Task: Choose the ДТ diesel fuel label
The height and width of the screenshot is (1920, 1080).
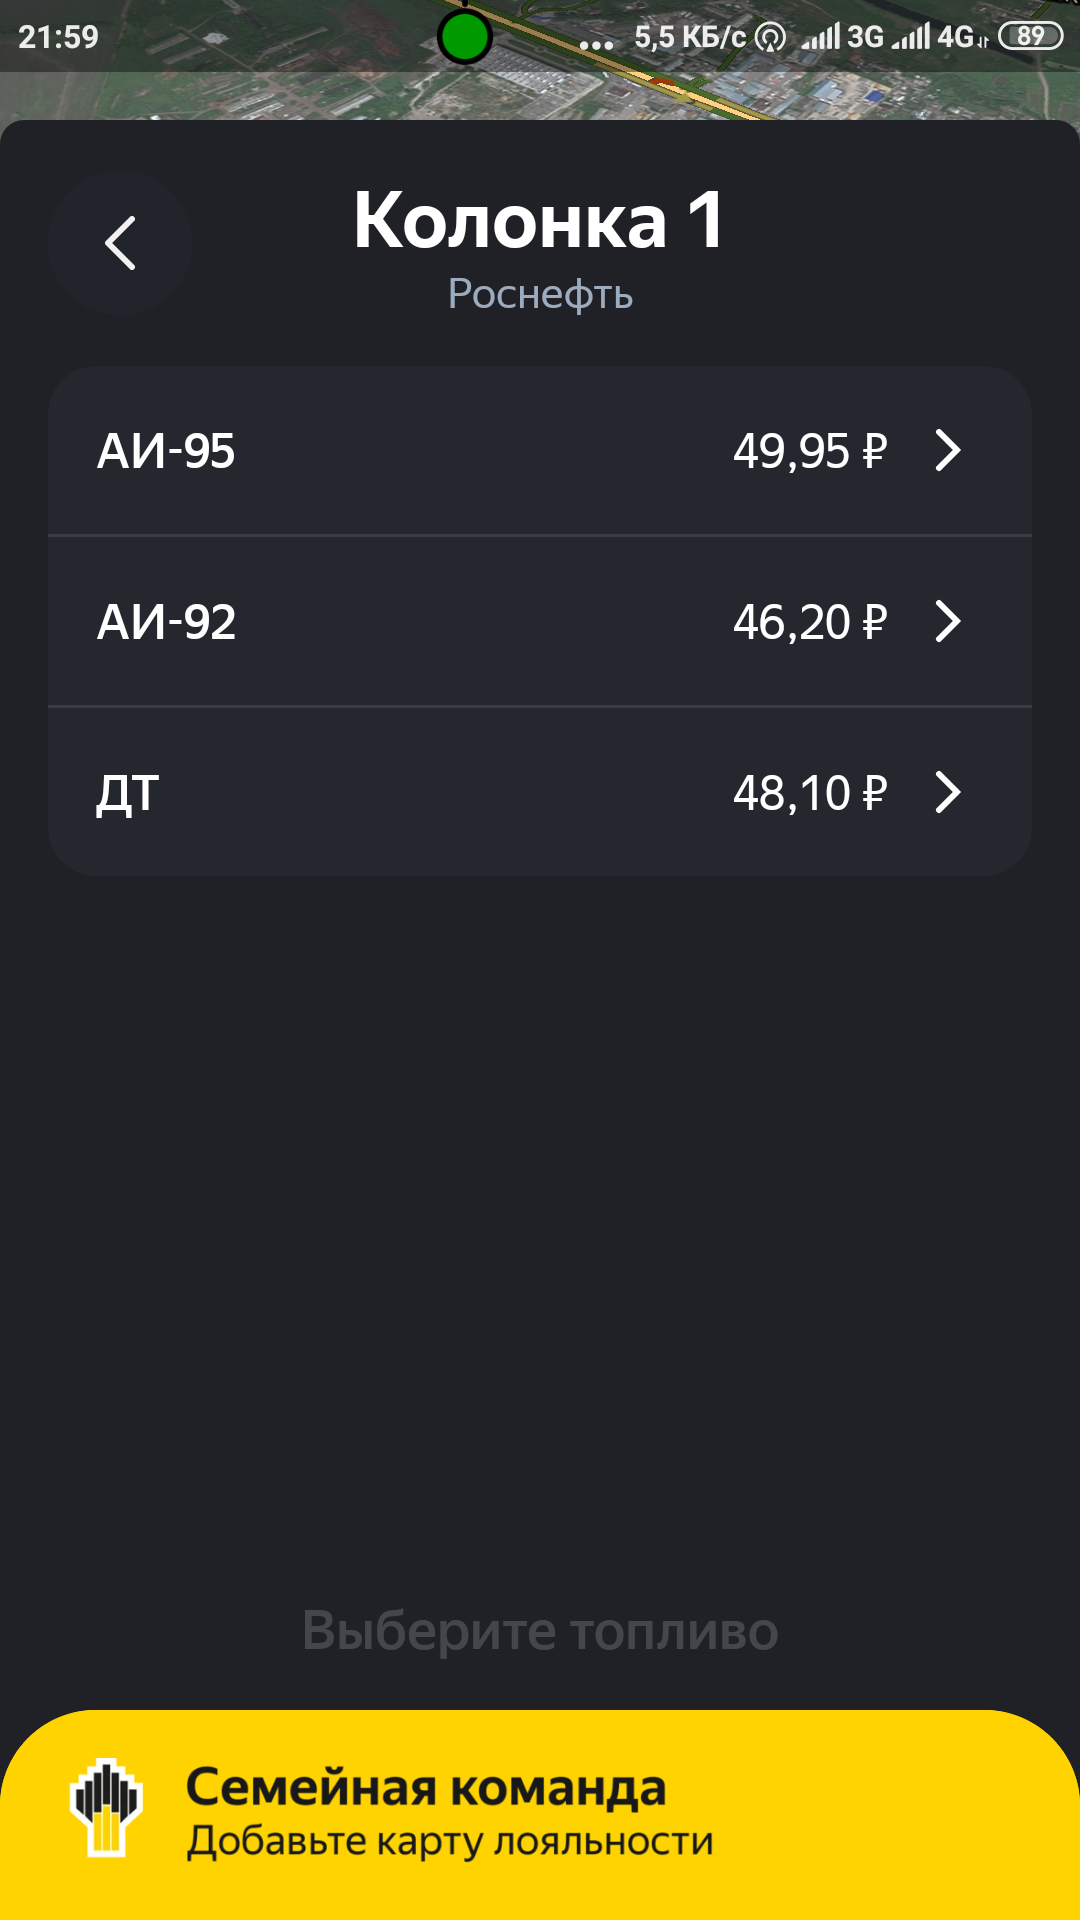Action: pyautogui.click(x=127, y=794)
